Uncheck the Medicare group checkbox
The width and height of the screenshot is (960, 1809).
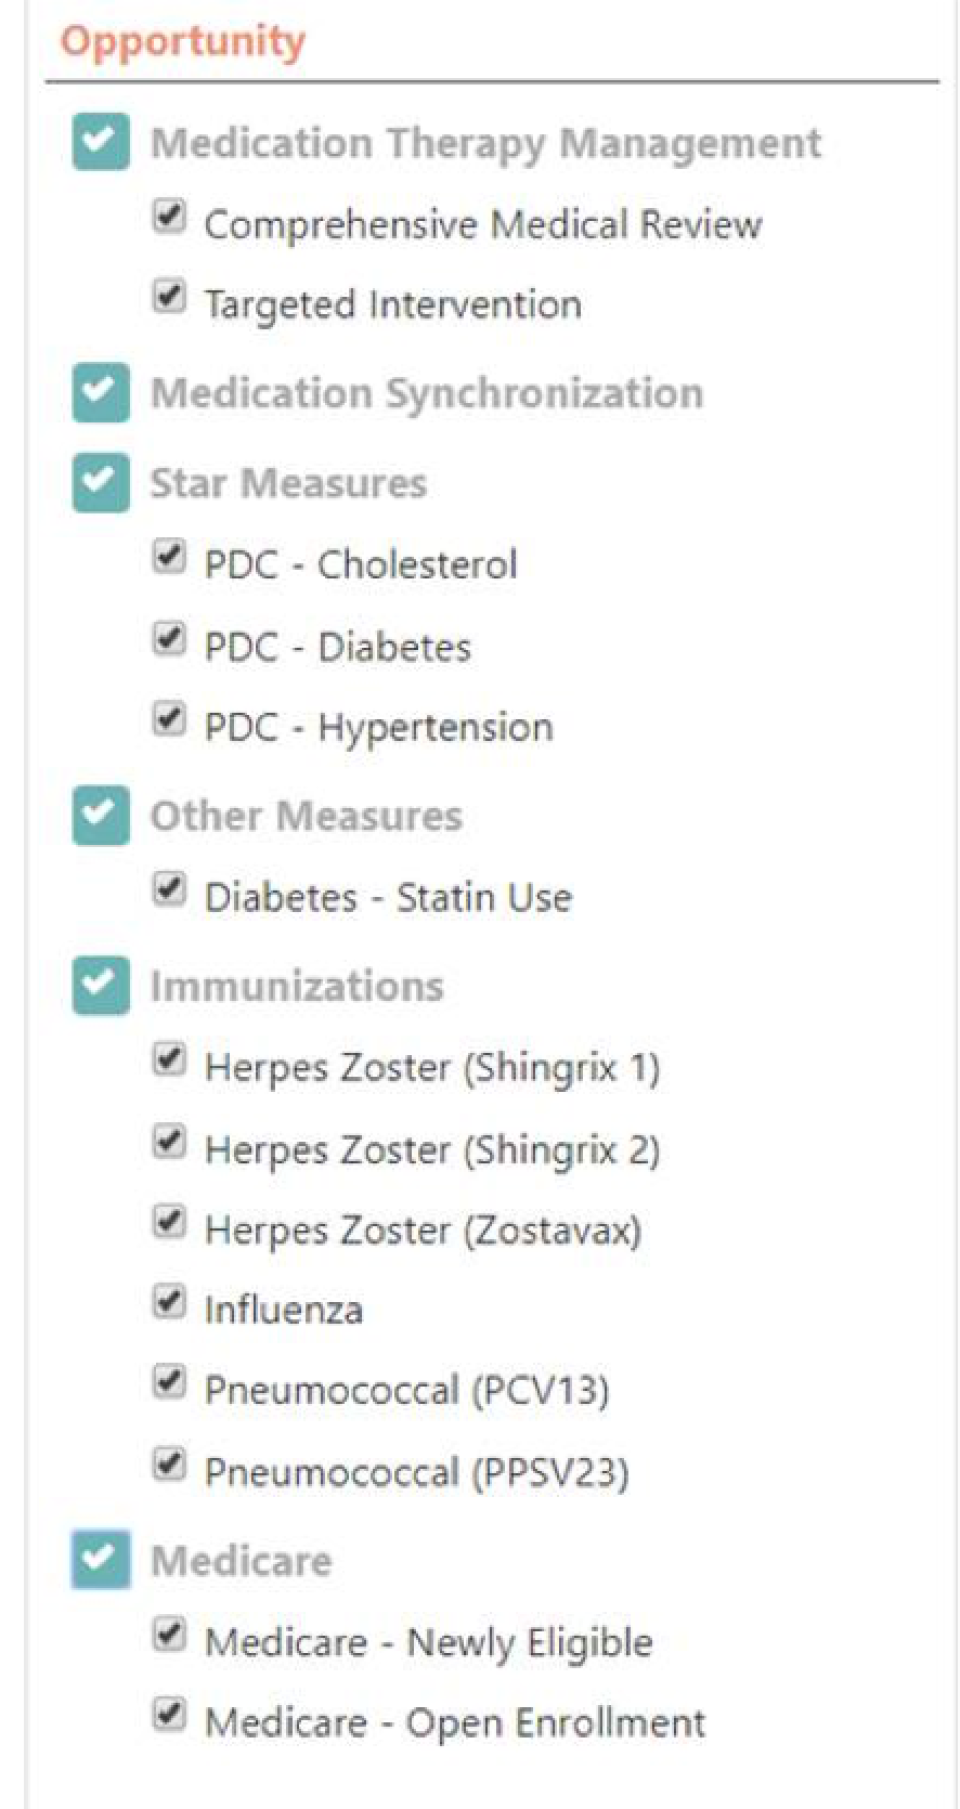tap(100, 1558)
